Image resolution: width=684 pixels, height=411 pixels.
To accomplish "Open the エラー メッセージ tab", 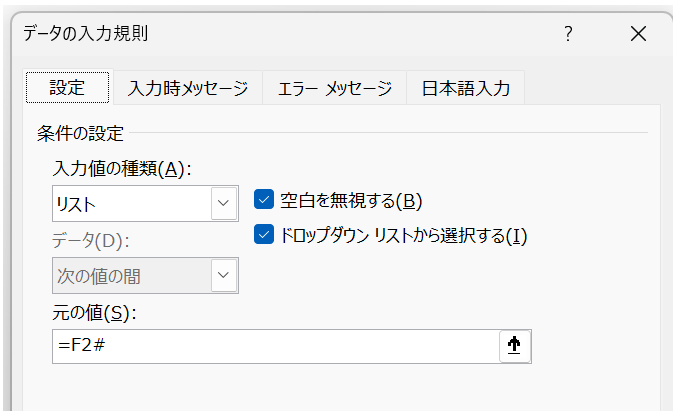I will pyautogui.click(x=335, y=89).
